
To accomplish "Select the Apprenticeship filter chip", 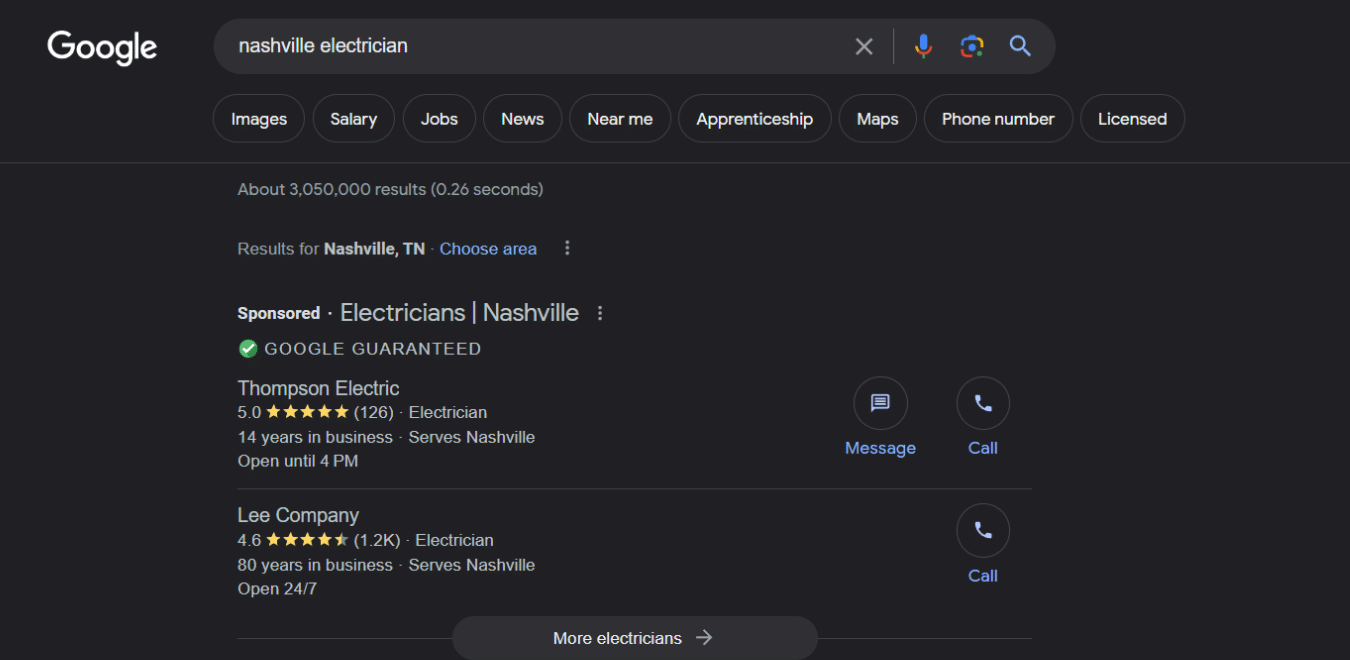I will tap(755, 119).
